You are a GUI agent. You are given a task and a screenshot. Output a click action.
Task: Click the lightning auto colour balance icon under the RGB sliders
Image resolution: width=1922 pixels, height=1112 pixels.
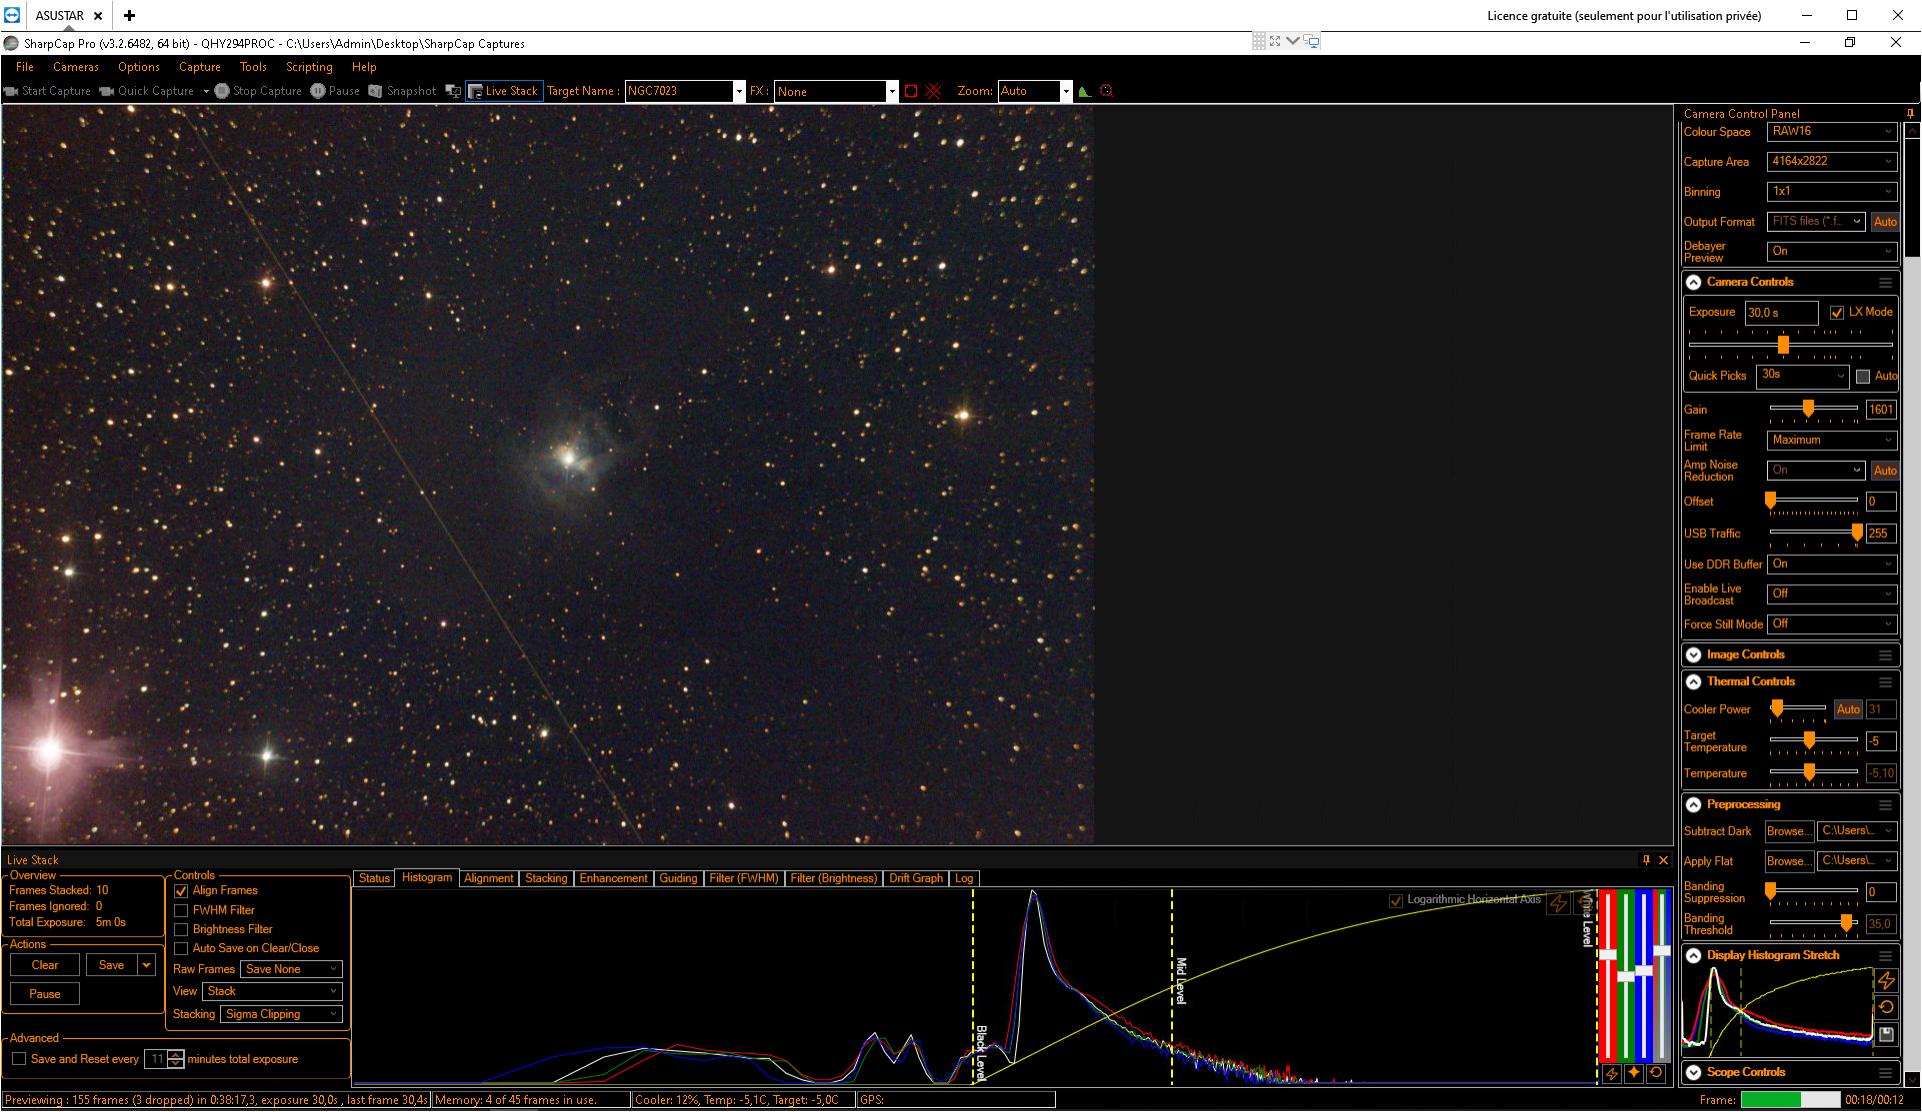1612,1073
